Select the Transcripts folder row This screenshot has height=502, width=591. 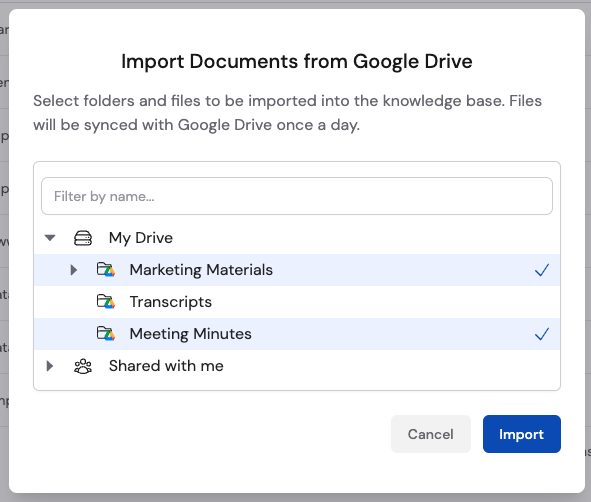[297, 302]
